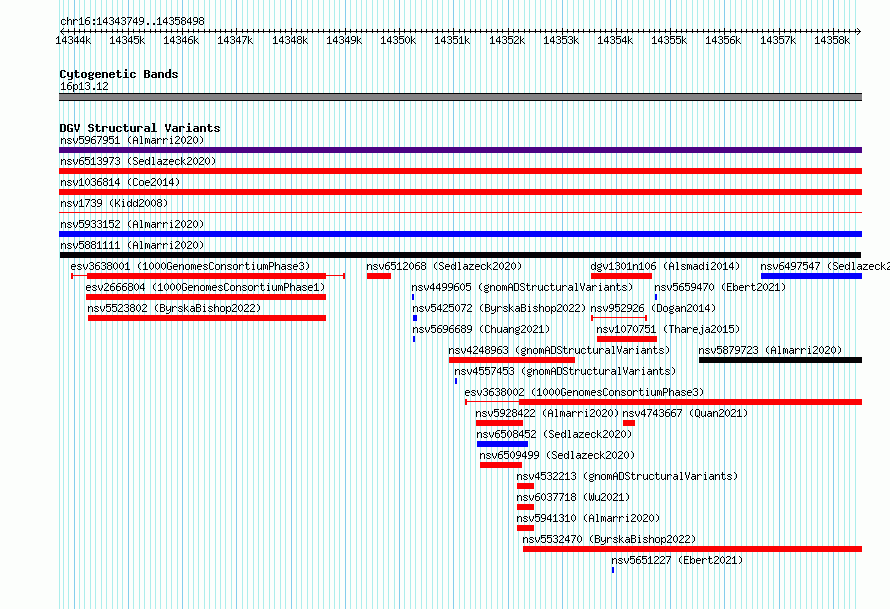Click nsv5425072 (ByrskaBishop2022) label
The image size is (890, 609).
pyautogui.click(x=499, y=308)
